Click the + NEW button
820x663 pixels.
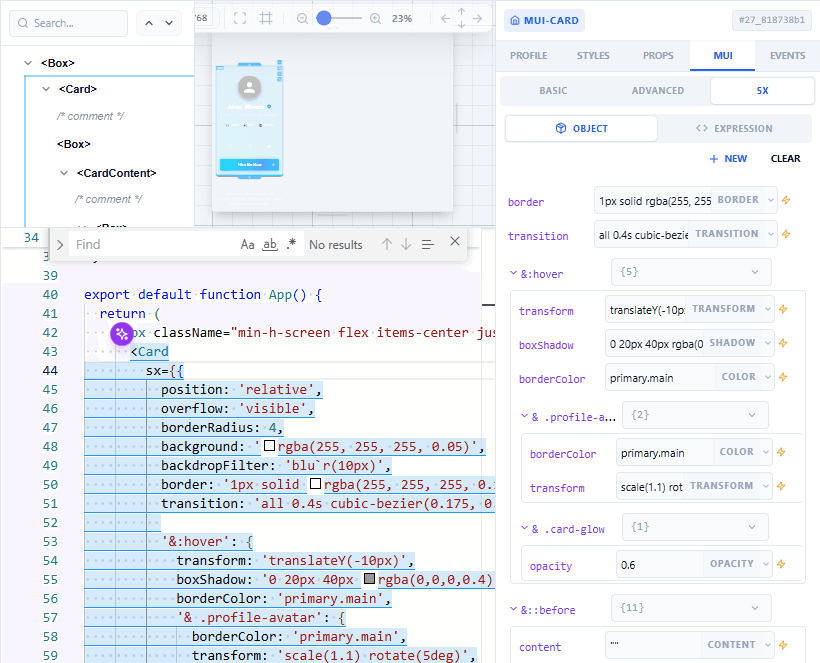(x=728, y=158)
